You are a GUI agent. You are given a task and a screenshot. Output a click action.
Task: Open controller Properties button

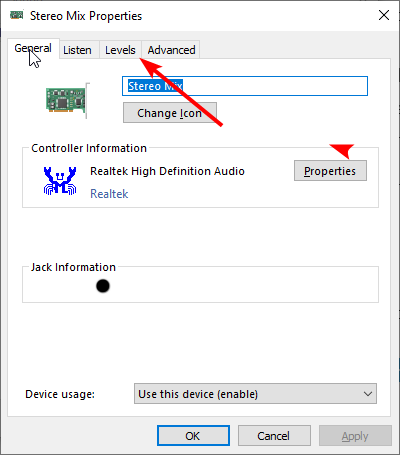(x=330, y=171)
